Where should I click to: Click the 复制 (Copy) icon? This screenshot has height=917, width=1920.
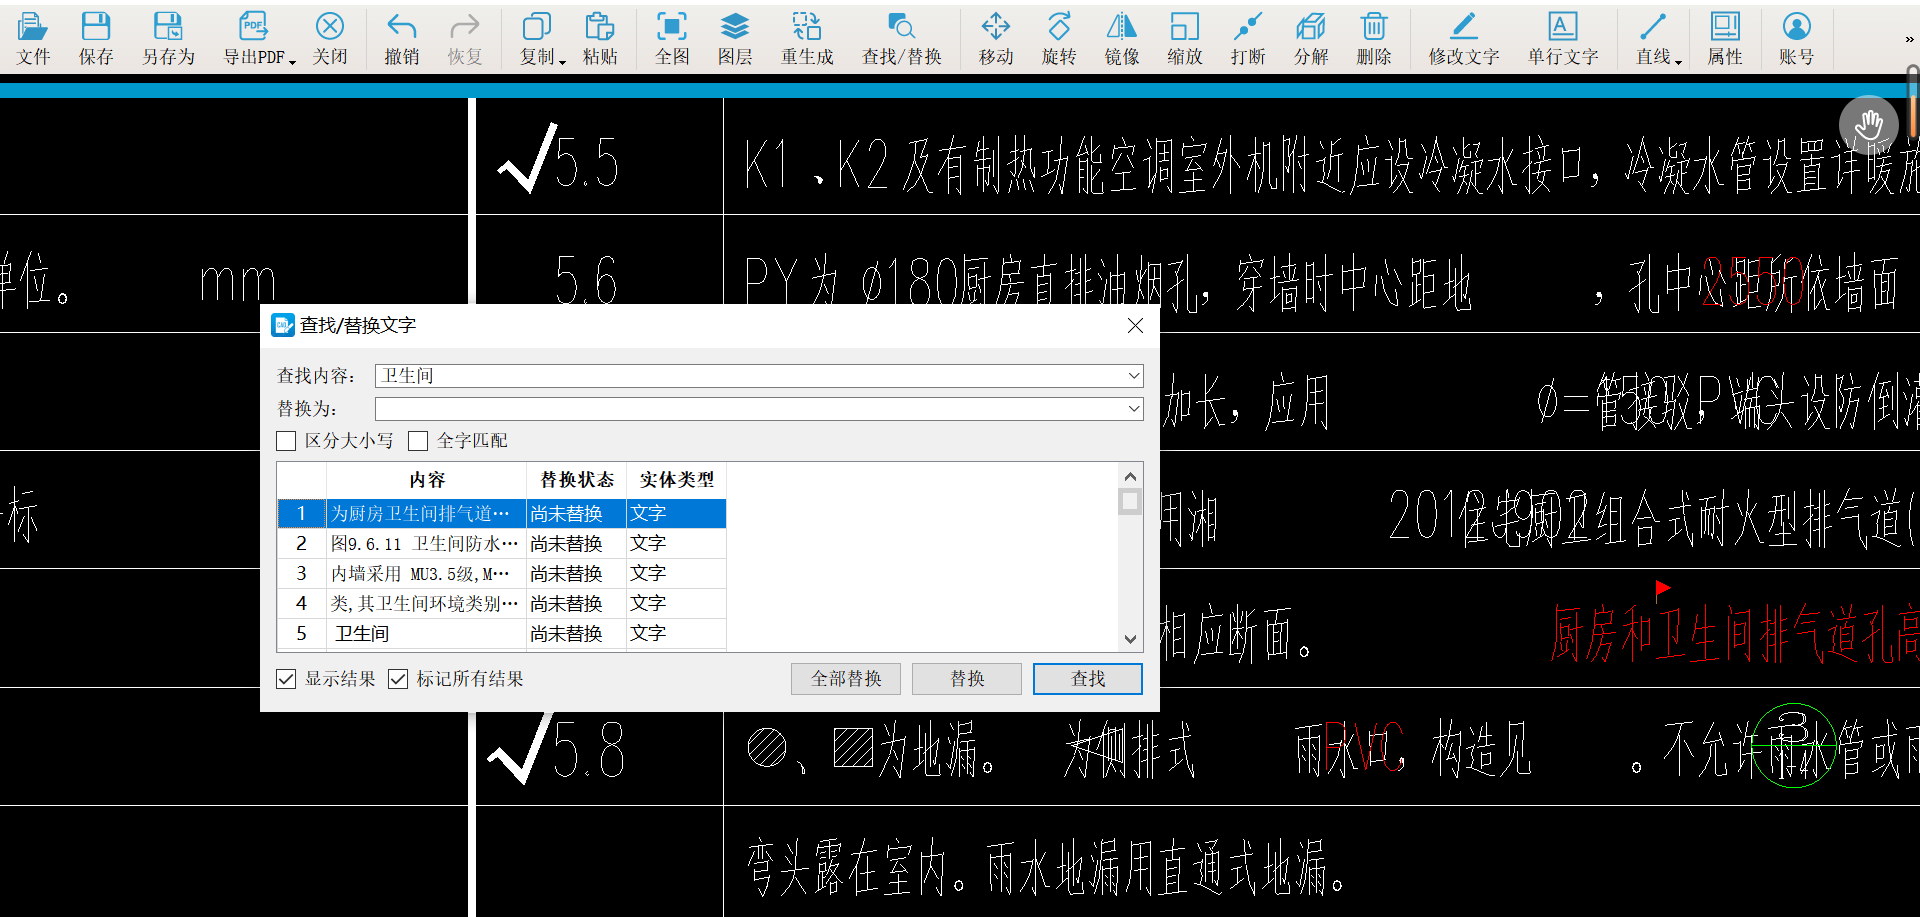(537, 39)
